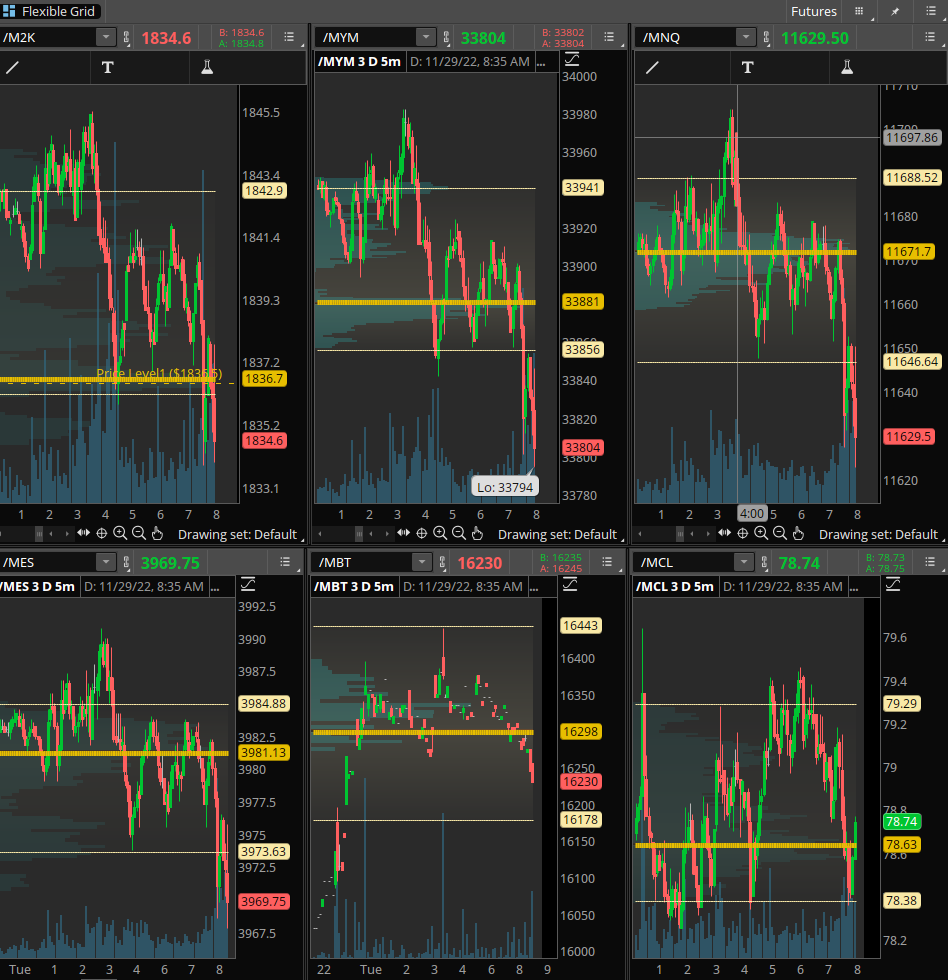Toggle the link clip icon beside /MBT symbol
The image size is (948, 980).
(442, 562)
